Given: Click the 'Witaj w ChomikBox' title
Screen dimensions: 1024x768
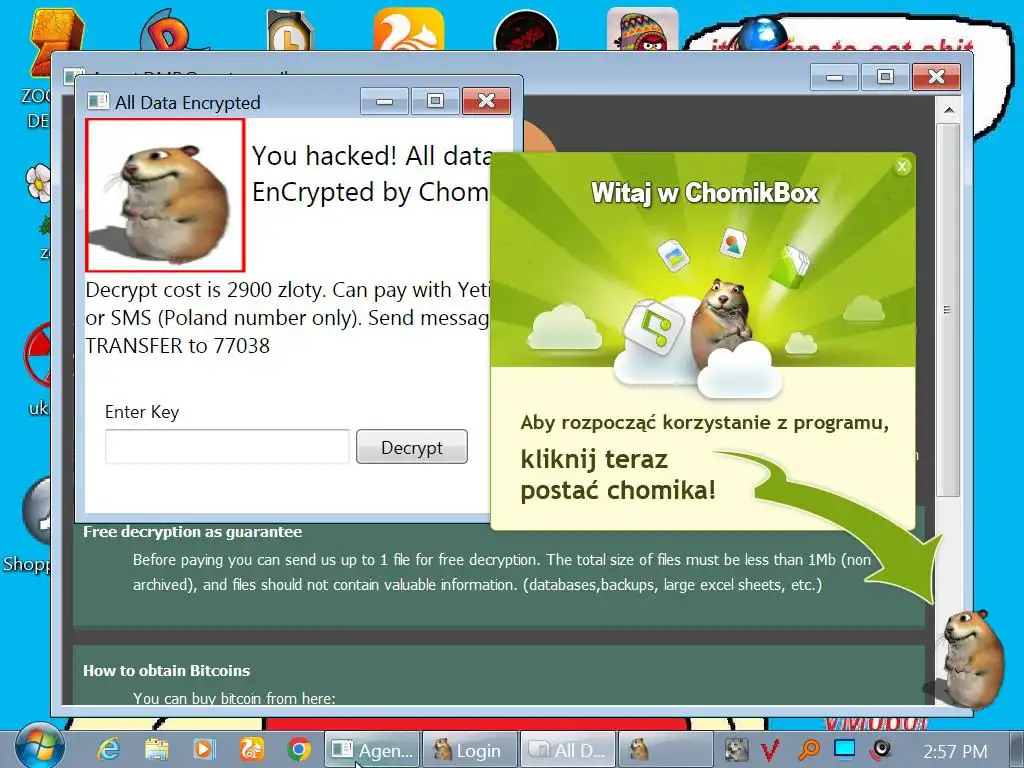Looking at the screenshot, I should [705, 193].
